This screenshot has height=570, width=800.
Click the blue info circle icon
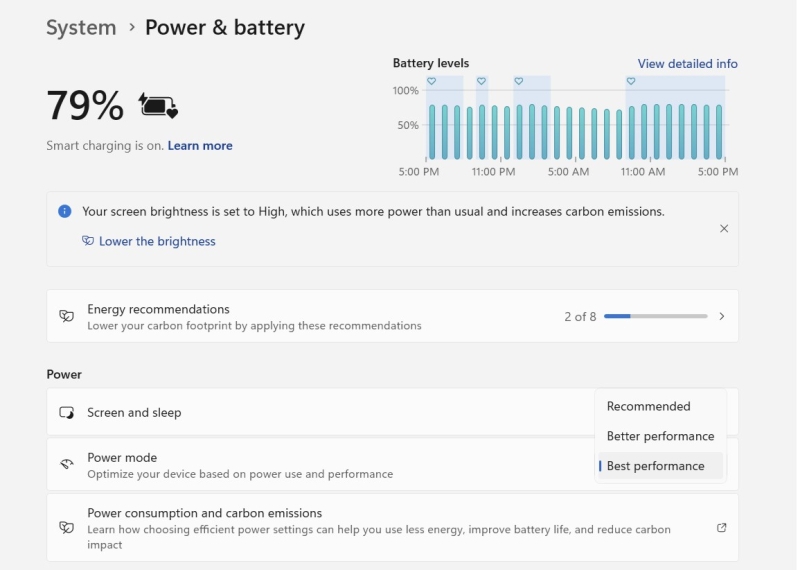pos(65,211)
